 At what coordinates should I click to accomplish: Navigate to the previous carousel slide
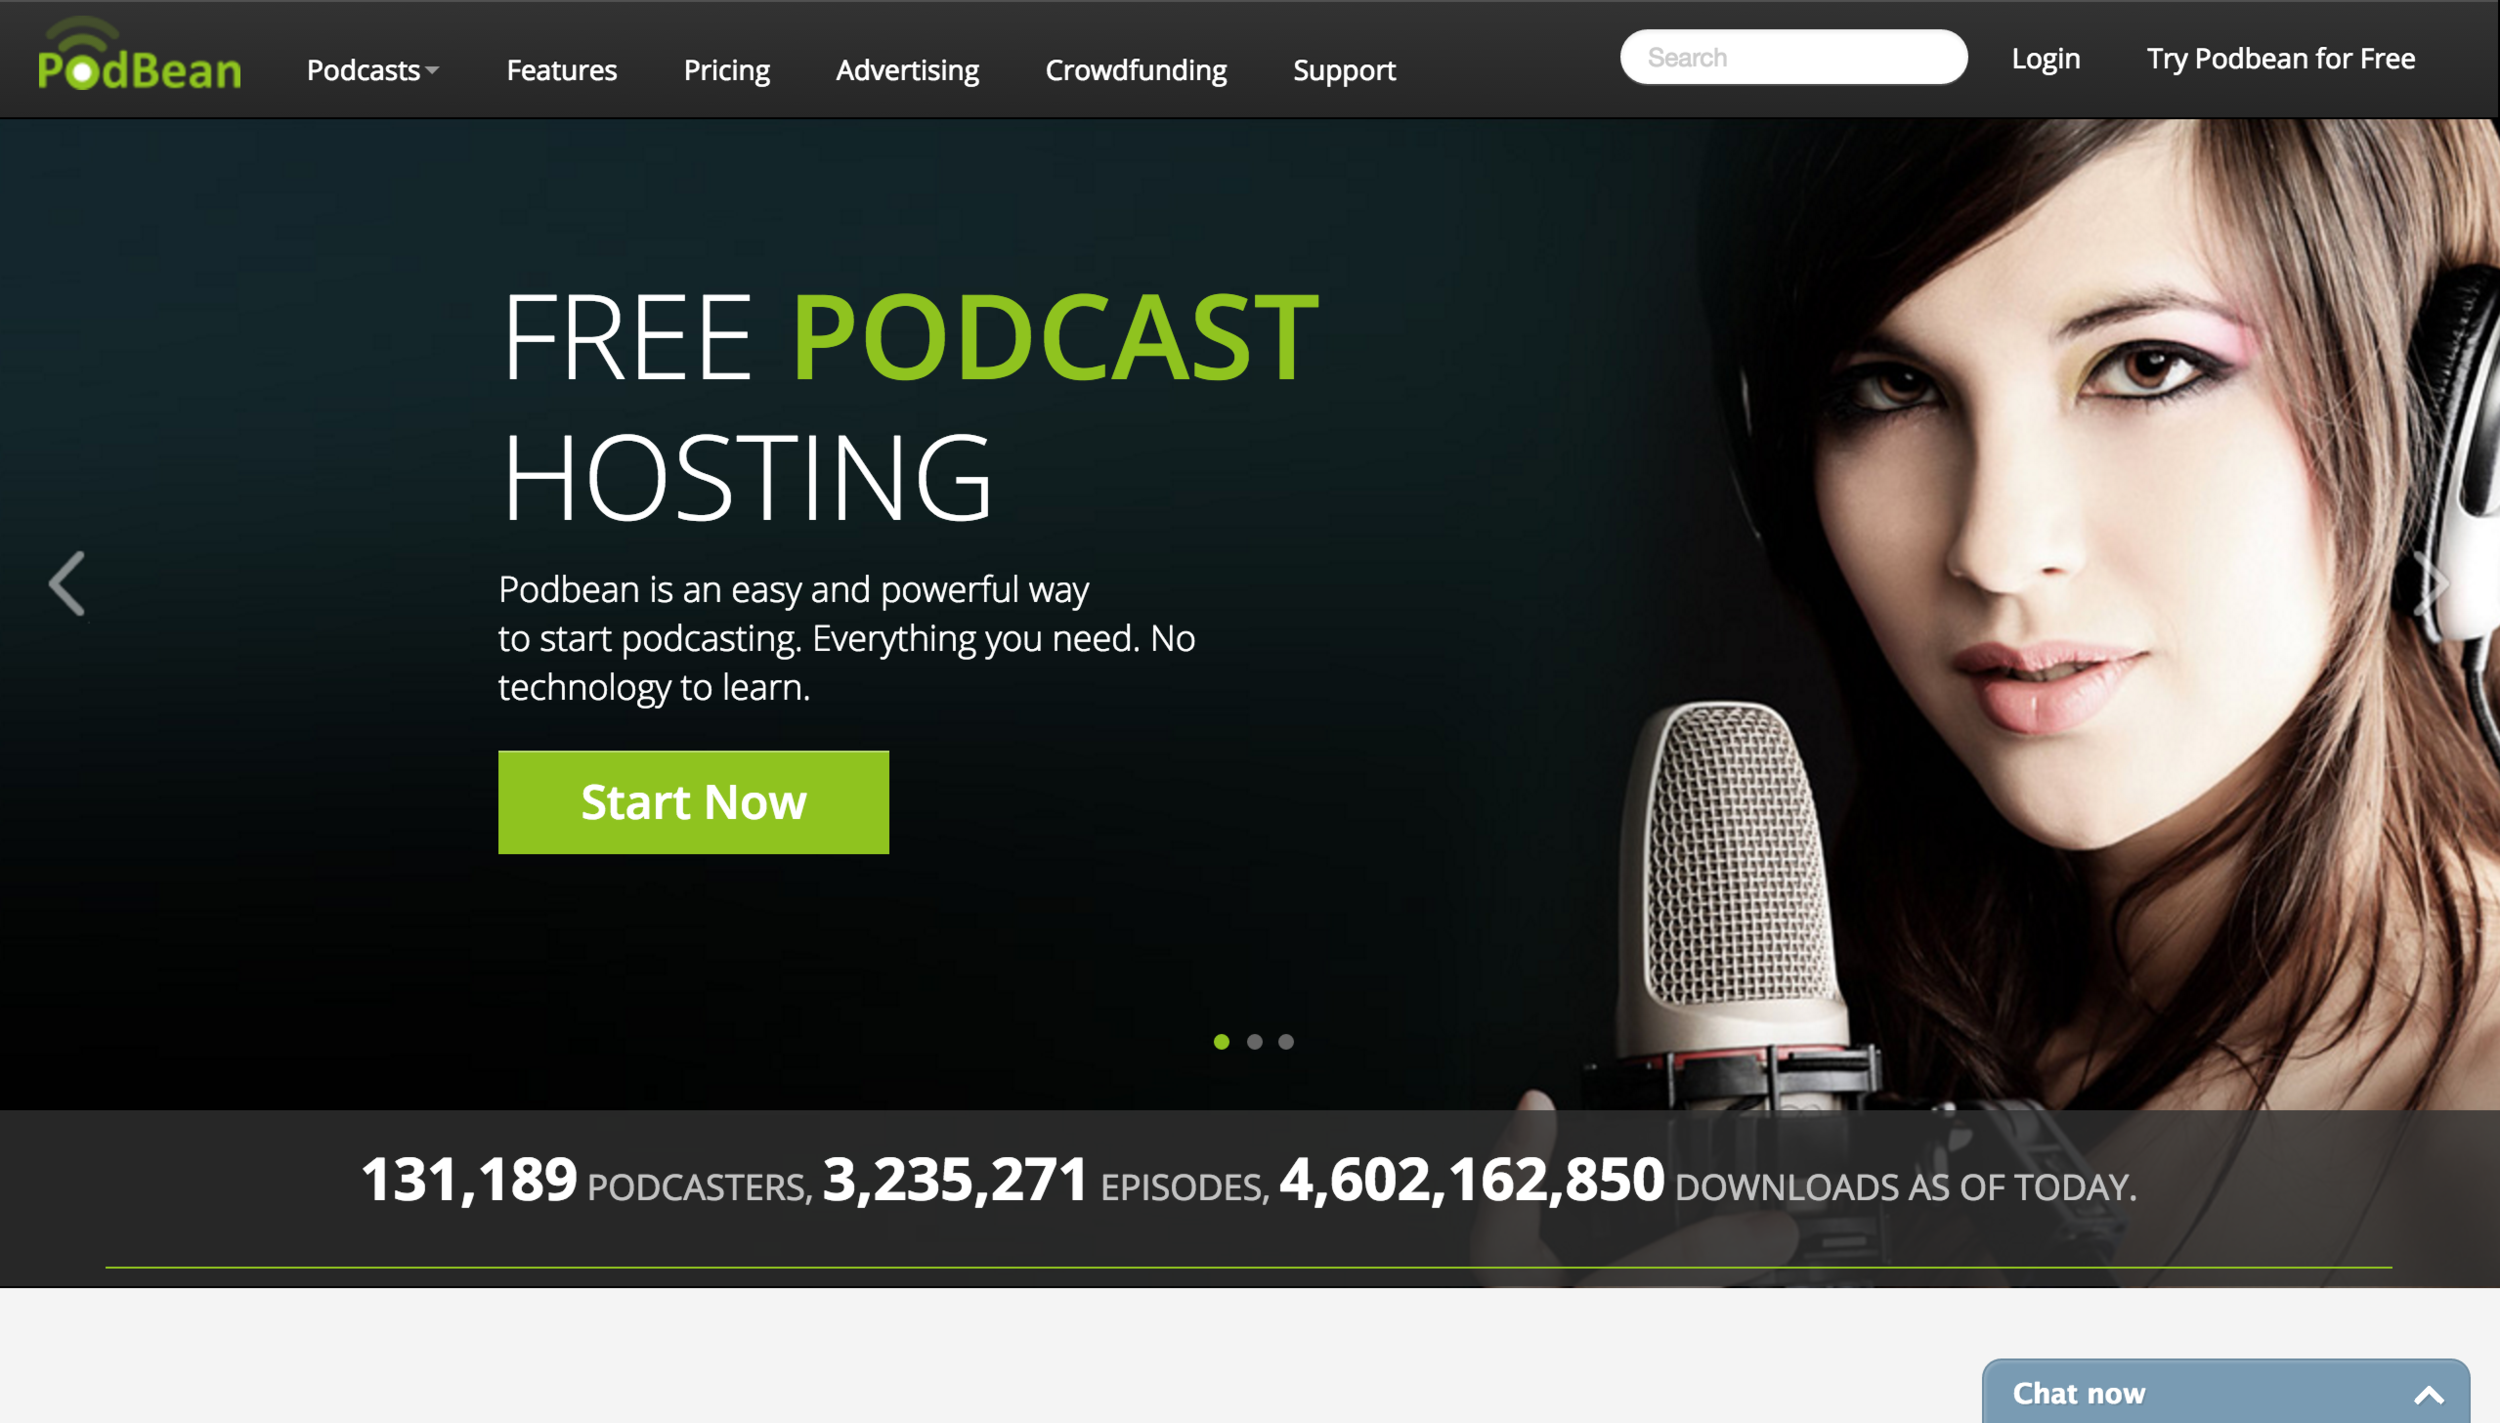pos(66,584)
